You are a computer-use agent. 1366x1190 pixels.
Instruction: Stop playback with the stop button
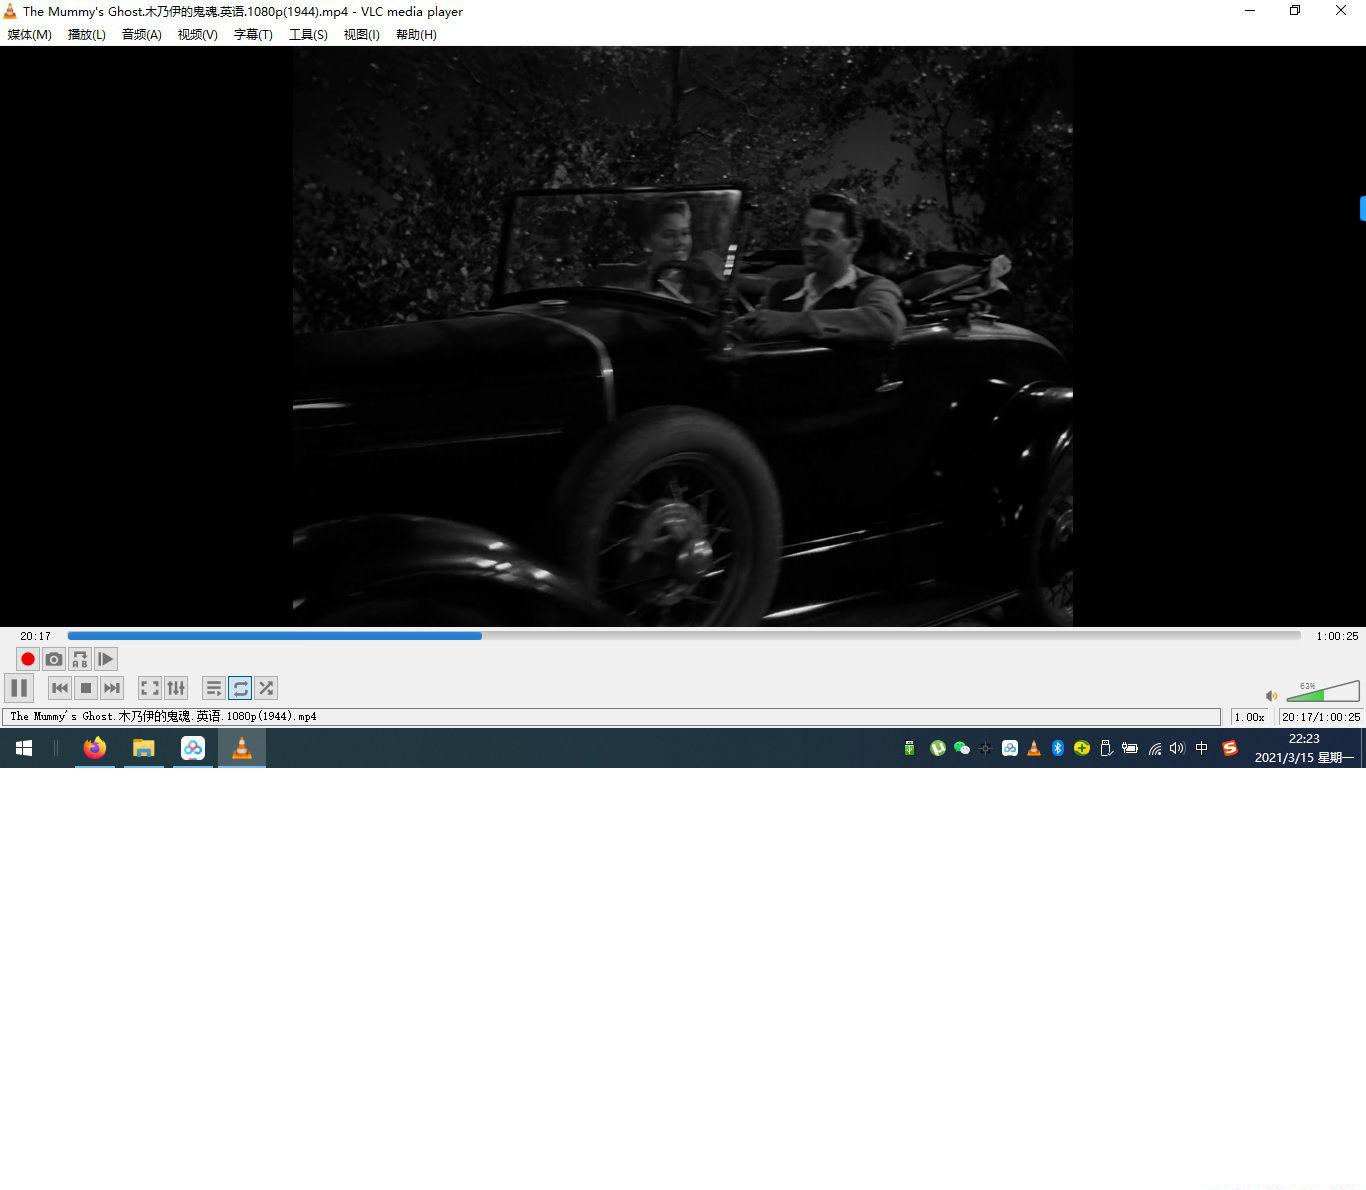(x=86, y=688)
